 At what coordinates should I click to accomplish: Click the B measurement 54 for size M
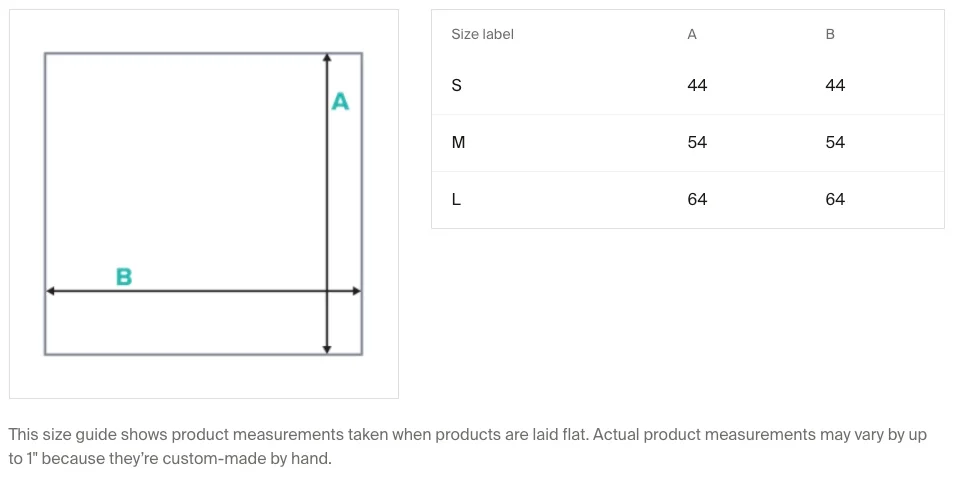coord(835,143)
